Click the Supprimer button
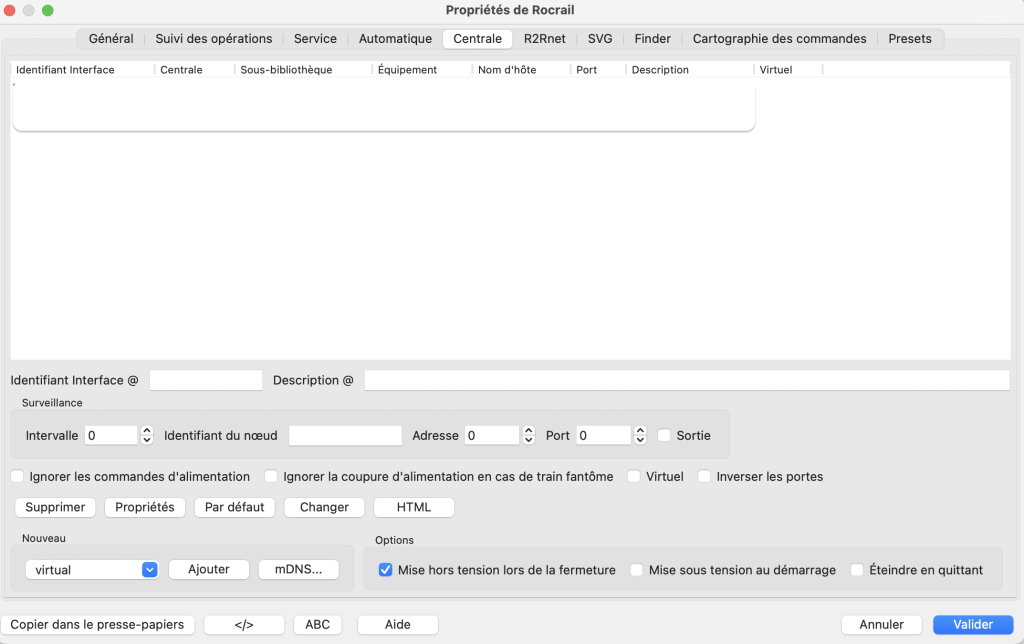Viewport: 1024px width, 644px height. tap(55, 507)
